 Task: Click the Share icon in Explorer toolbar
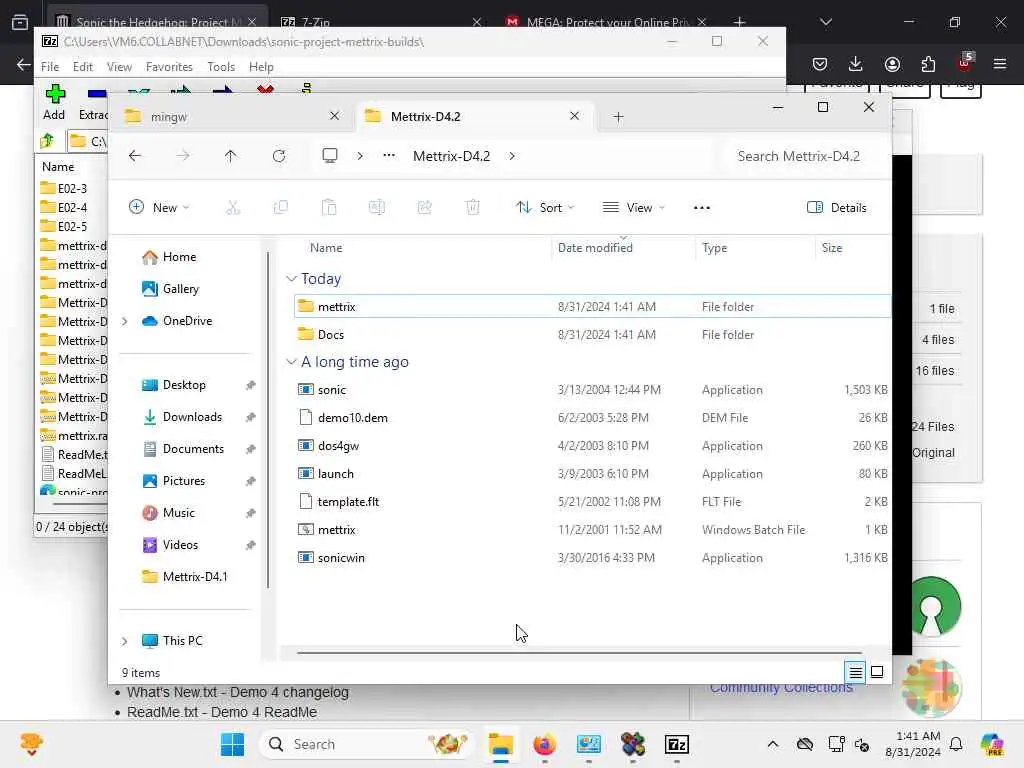(424, 208)
